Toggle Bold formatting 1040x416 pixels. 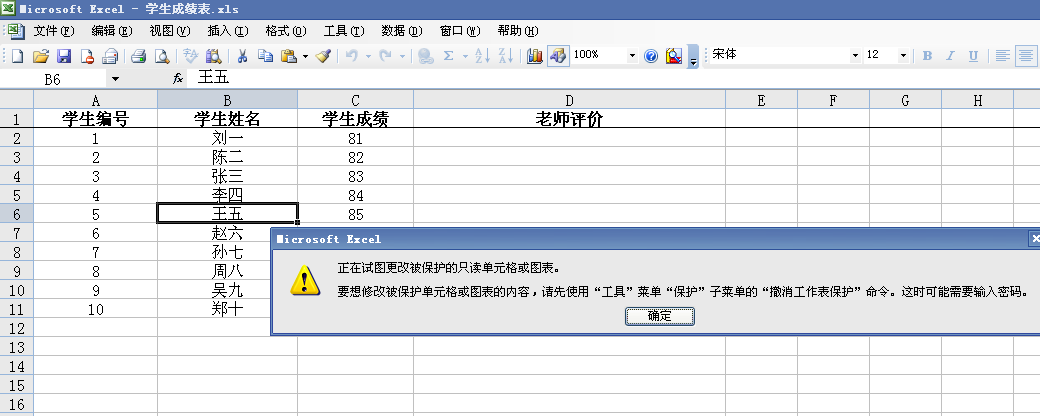(927, 56)
